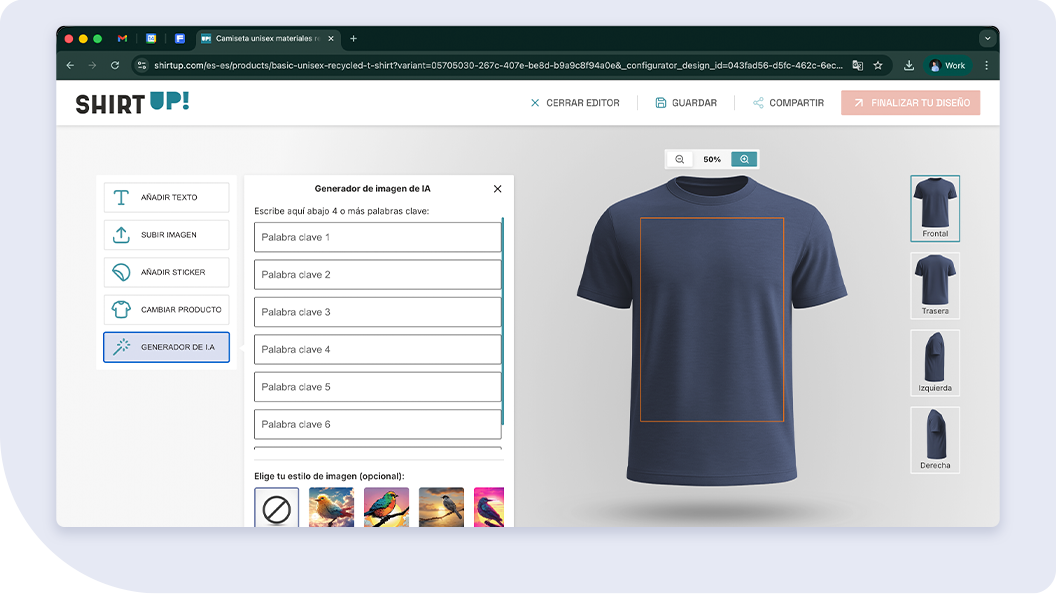Click the Añadir Texto tool
Screen dimensions: 1056x594
click(x=166, y=197)
